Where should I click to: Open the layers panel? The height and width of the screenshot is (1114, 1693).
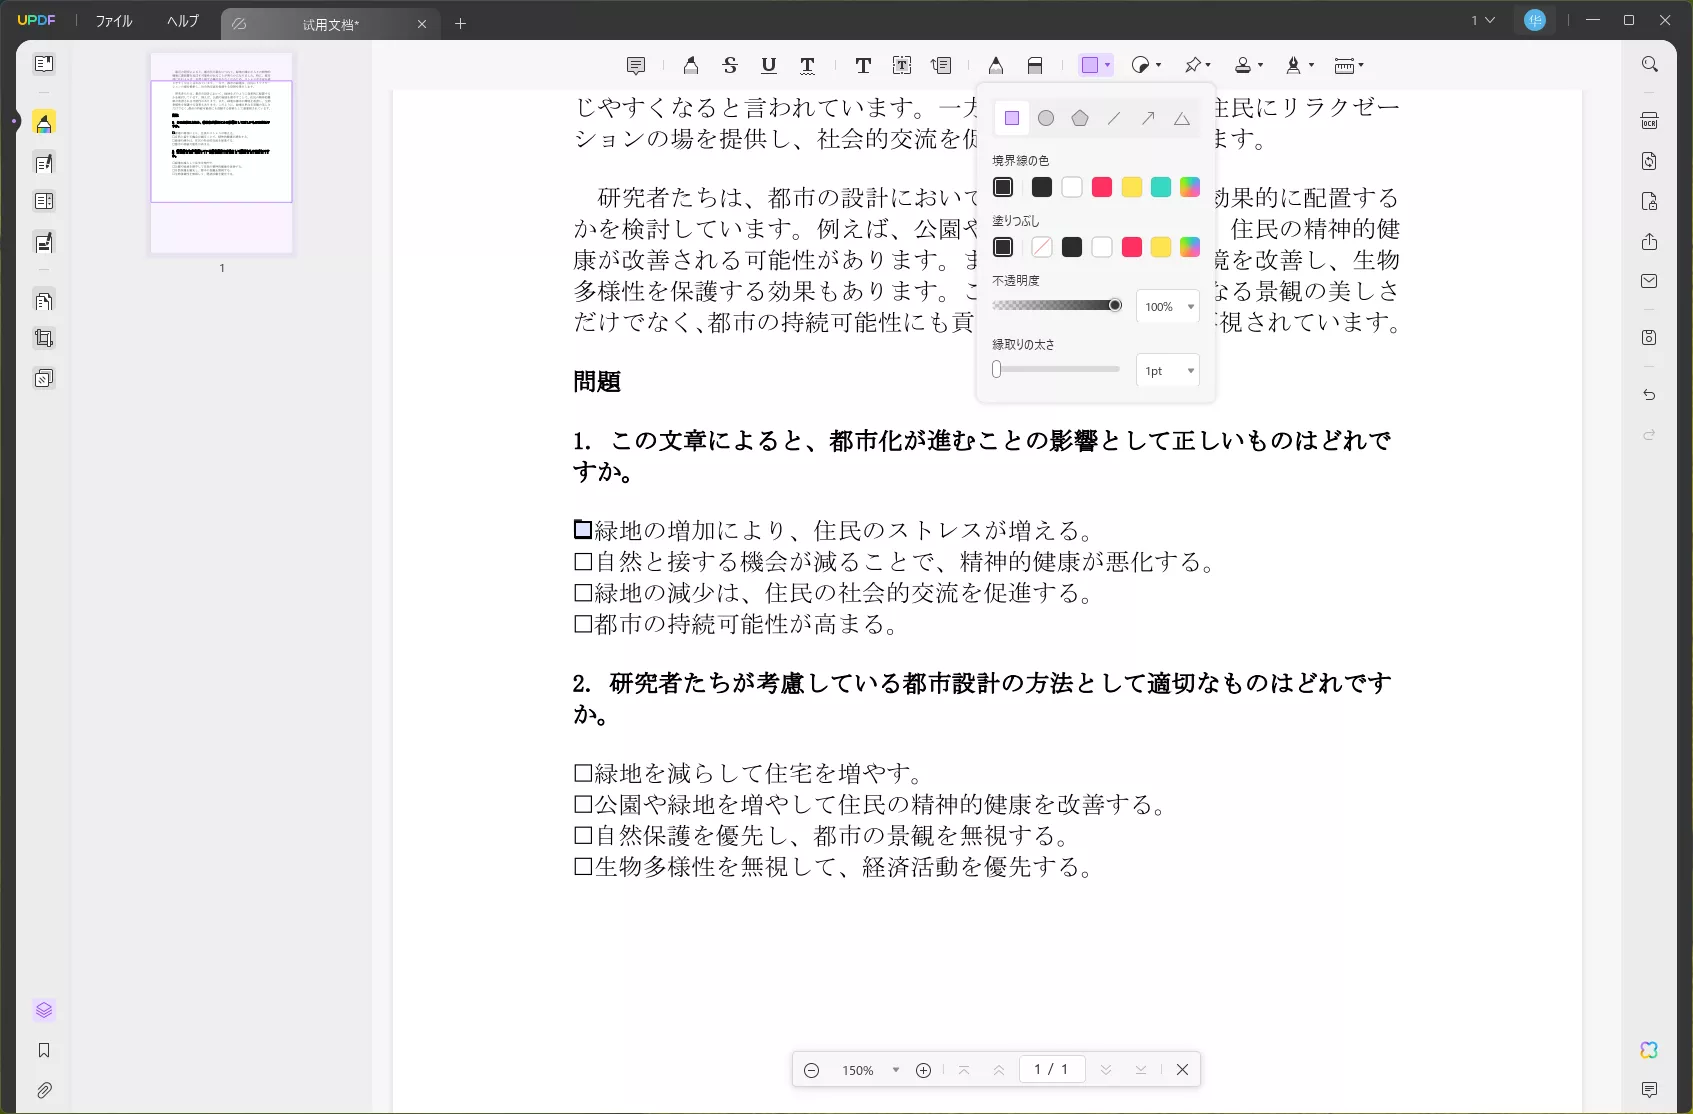click(x=44, y=1010)
